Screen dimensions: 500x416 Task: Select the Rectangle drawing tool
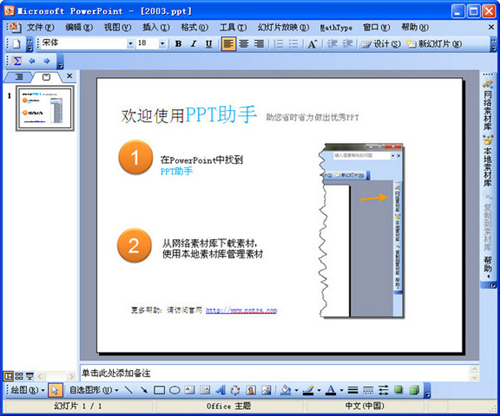click(x=159, y=390)
